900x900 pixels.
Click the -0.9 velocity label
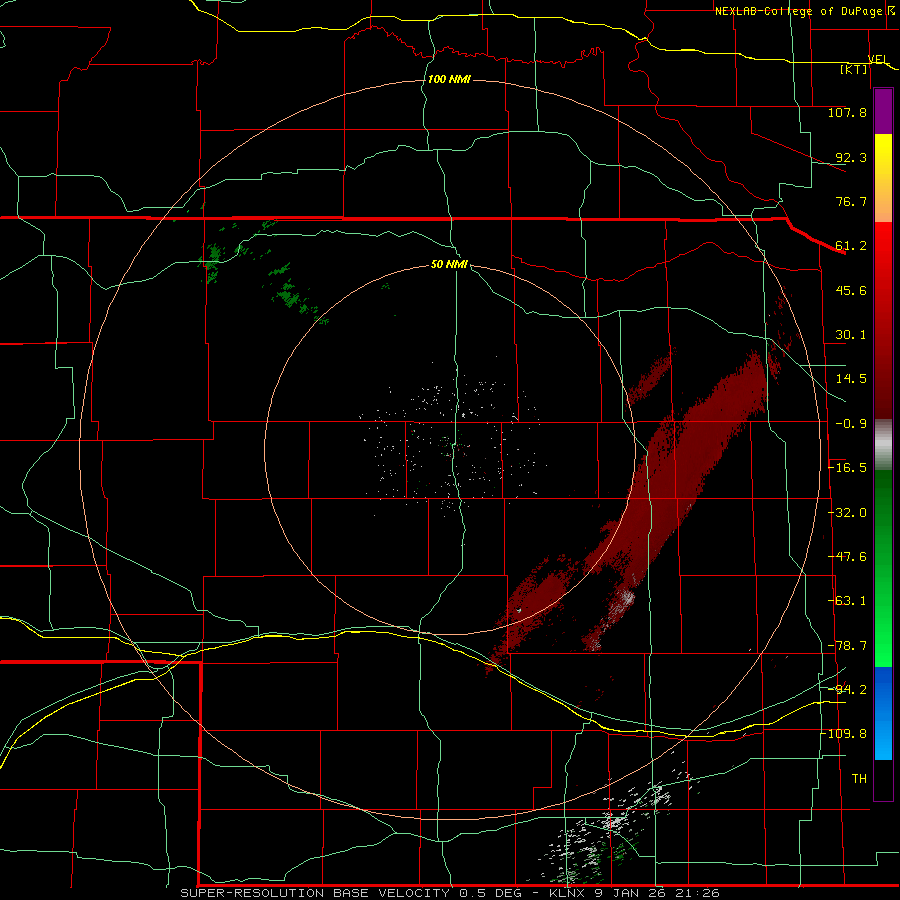[x=851, y=424]
